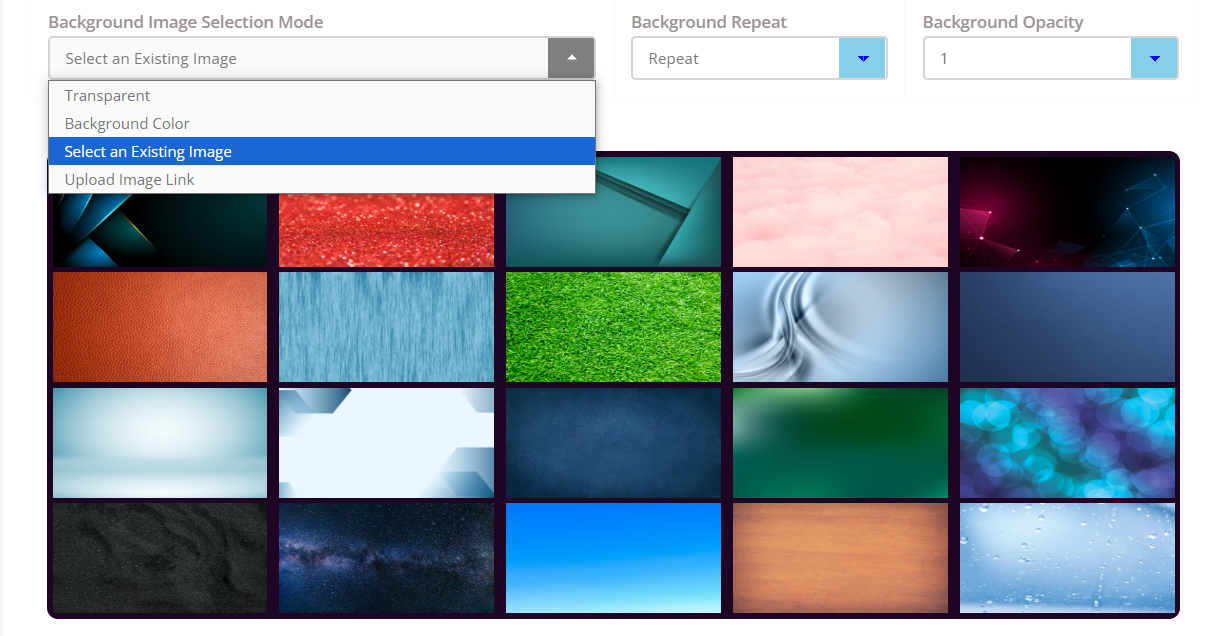Select the clear blue sky gradient thumbnail

[613, 558]
